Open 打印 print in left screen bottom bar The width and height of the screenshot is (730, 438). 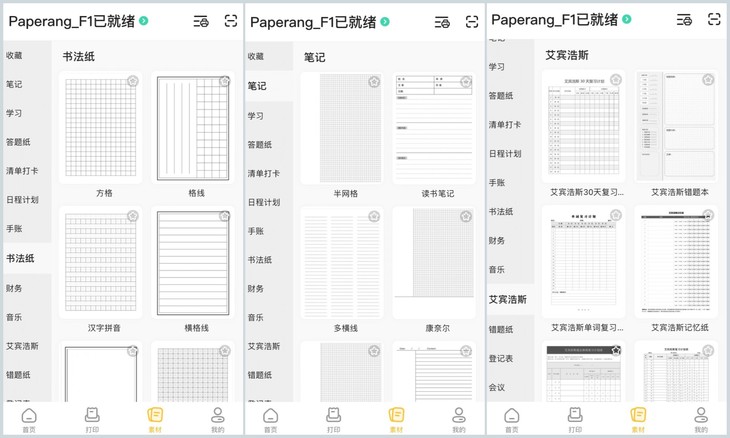[x=92, y=420]
